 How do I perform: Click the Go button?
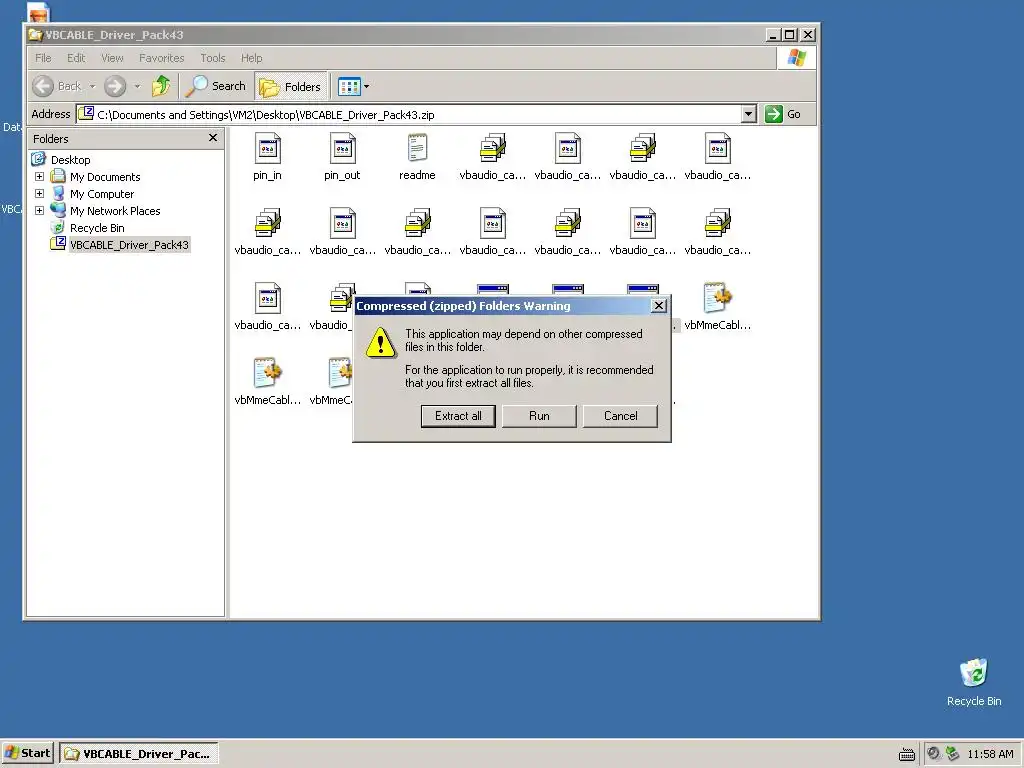coord(784,114)
